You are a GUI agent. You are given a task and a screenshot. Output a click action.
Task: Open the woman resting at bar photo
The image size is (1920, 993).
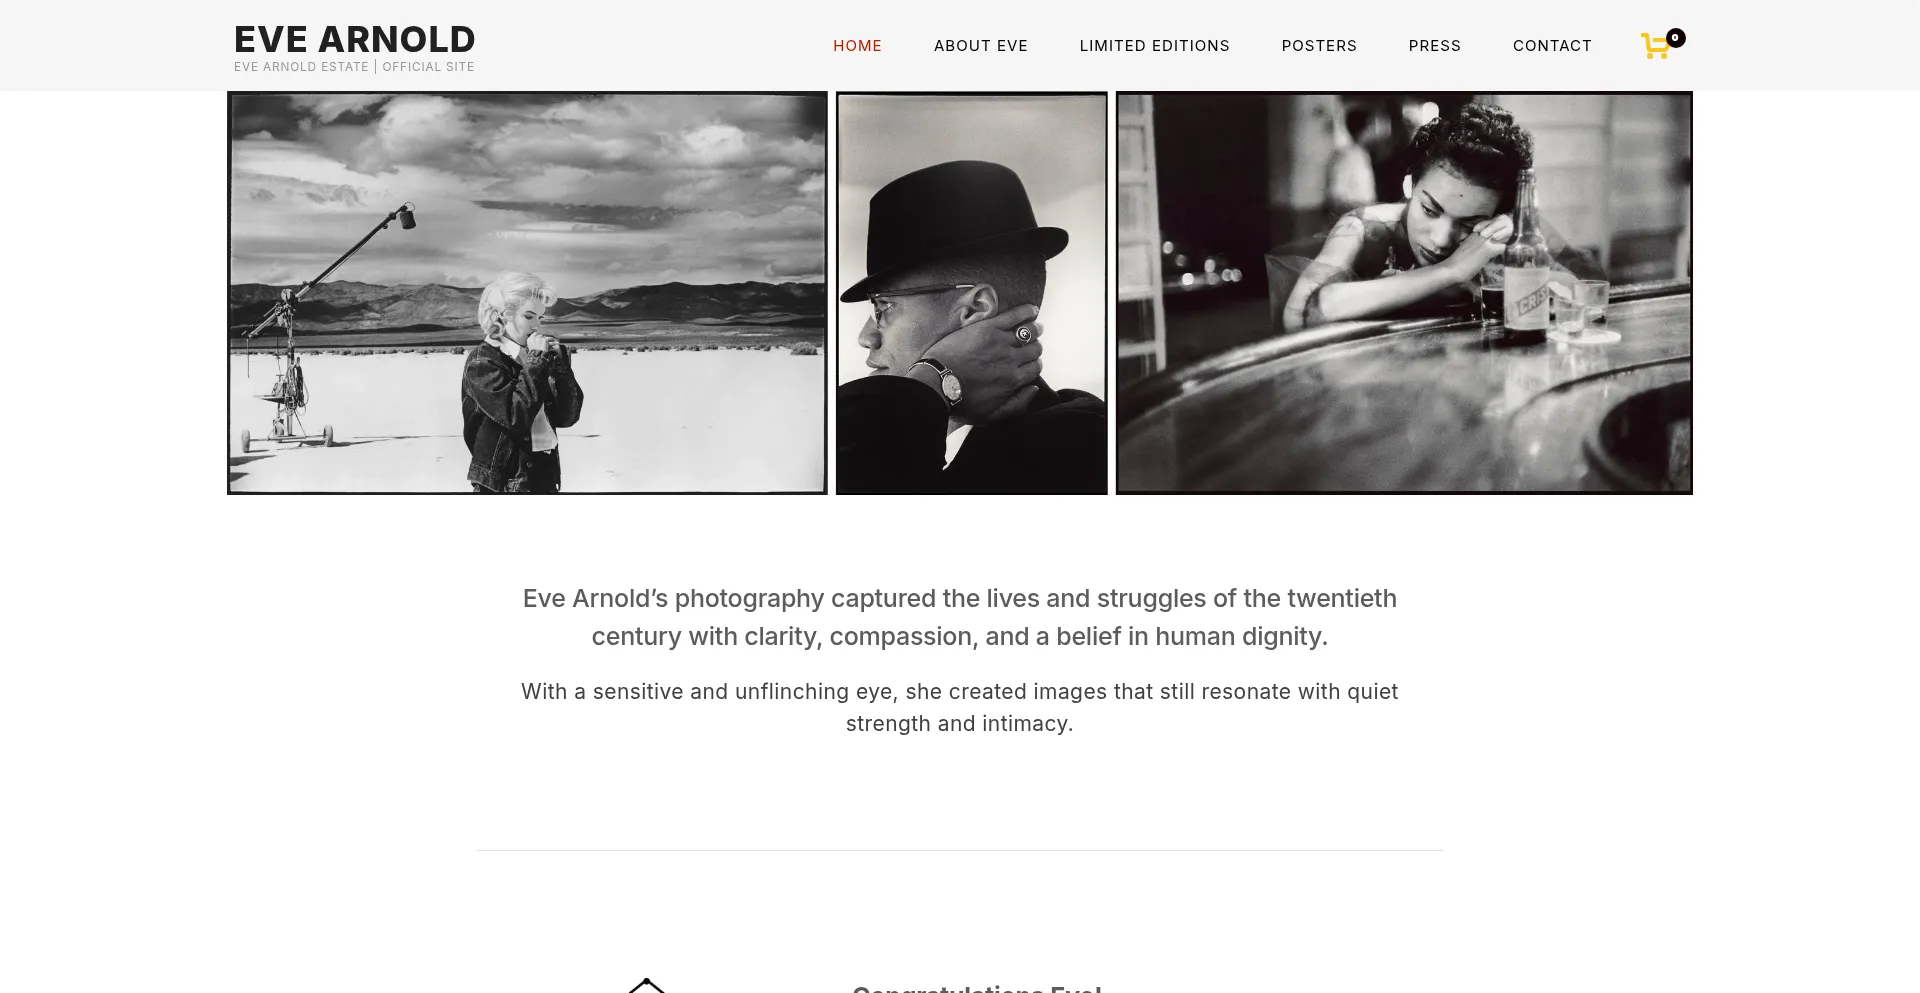tap(1404, 293)
